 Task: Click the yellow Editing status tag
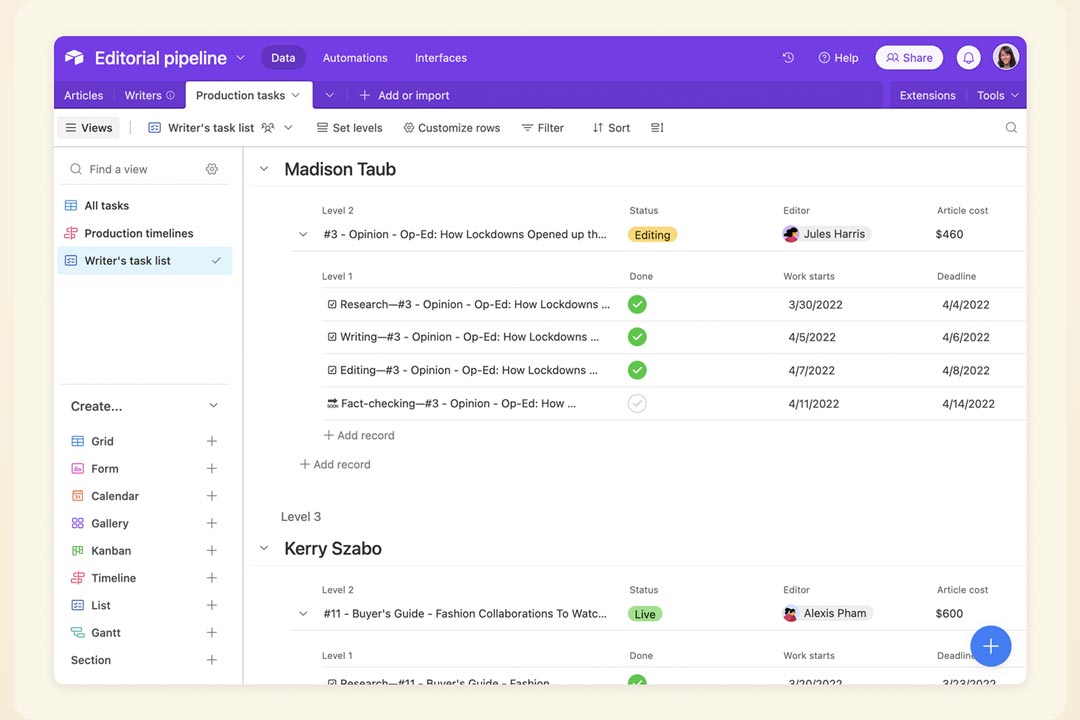pos(652,235)
